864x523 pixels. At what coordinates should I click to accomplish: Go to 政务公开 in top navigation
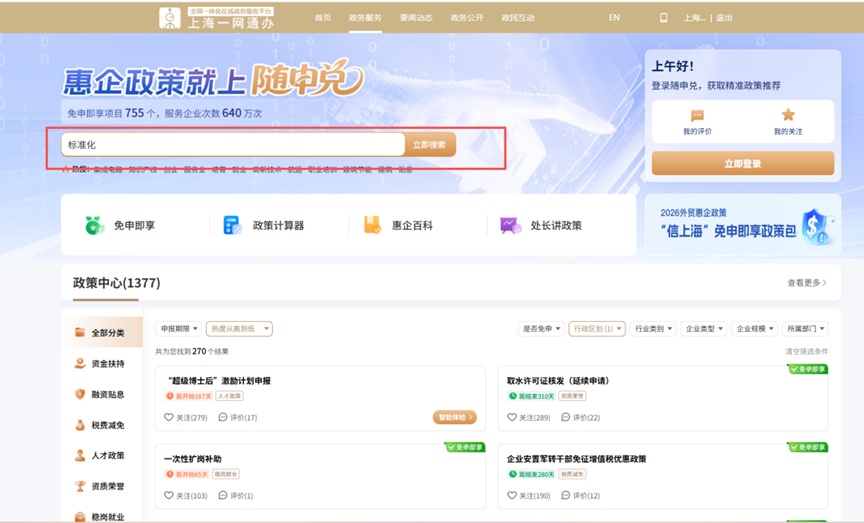point(466,18)
